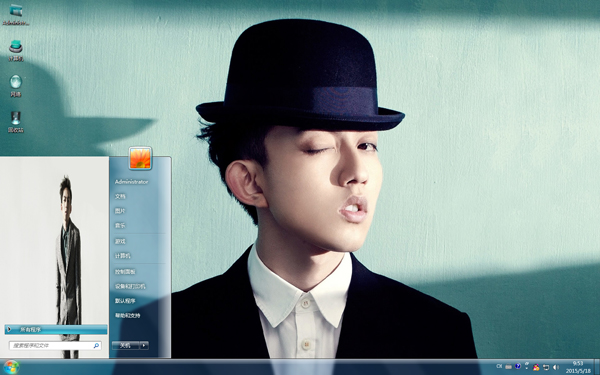
Task: Open the QQ penguin tray icon
Action: (536, 367)
